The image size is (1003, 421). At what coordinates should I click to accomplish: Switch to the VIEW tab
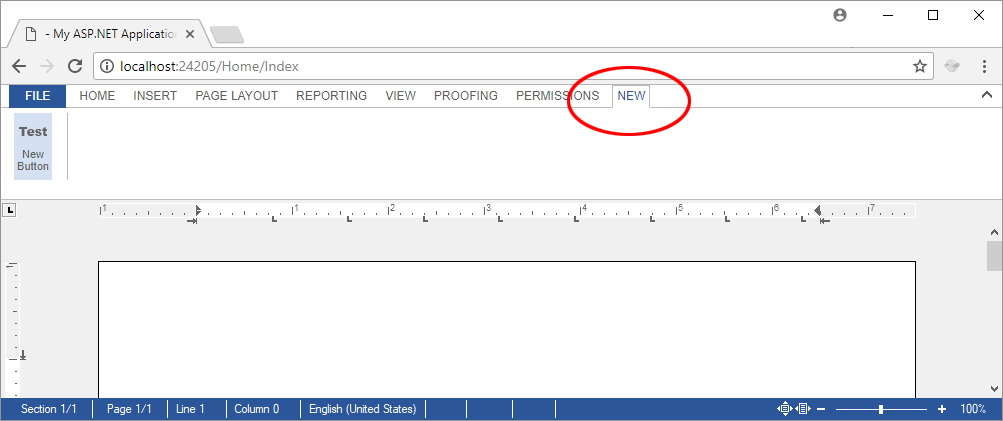click(400, 96)
